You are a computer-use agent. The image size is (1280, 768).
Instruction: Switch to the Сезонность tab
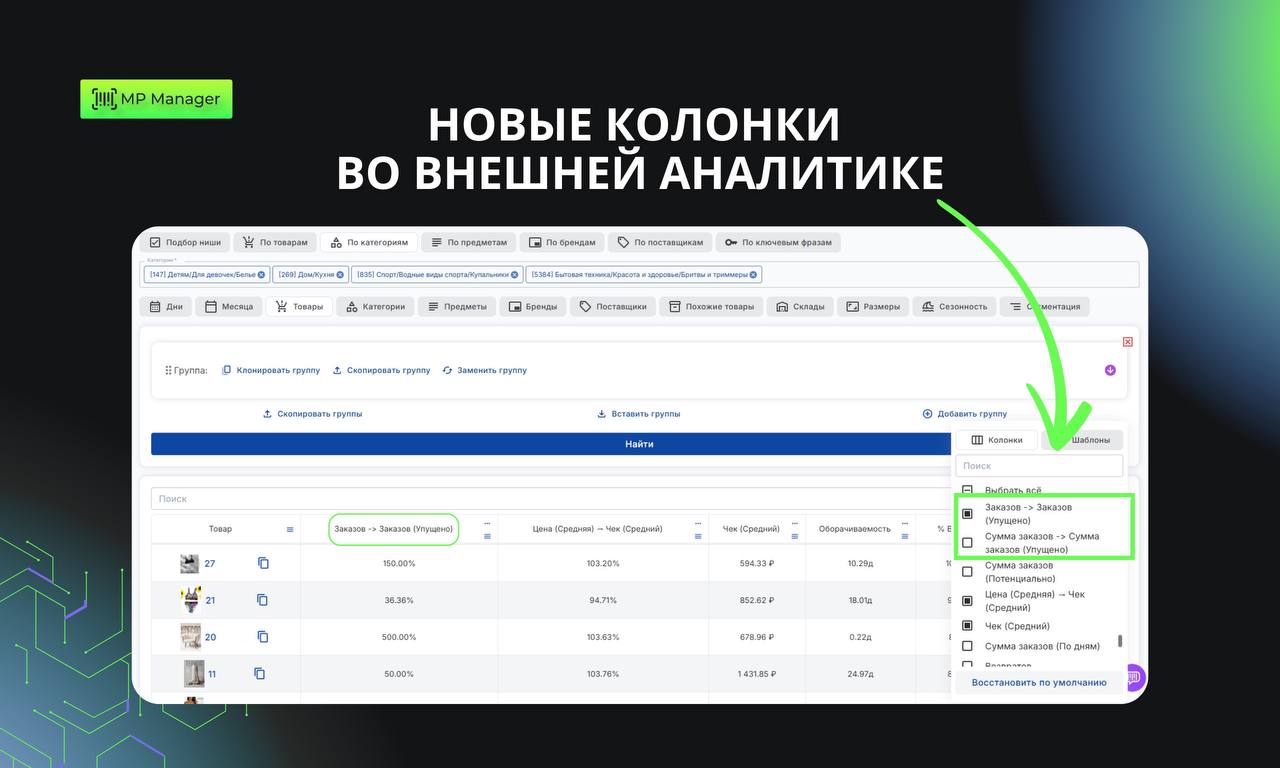[954, 307]
